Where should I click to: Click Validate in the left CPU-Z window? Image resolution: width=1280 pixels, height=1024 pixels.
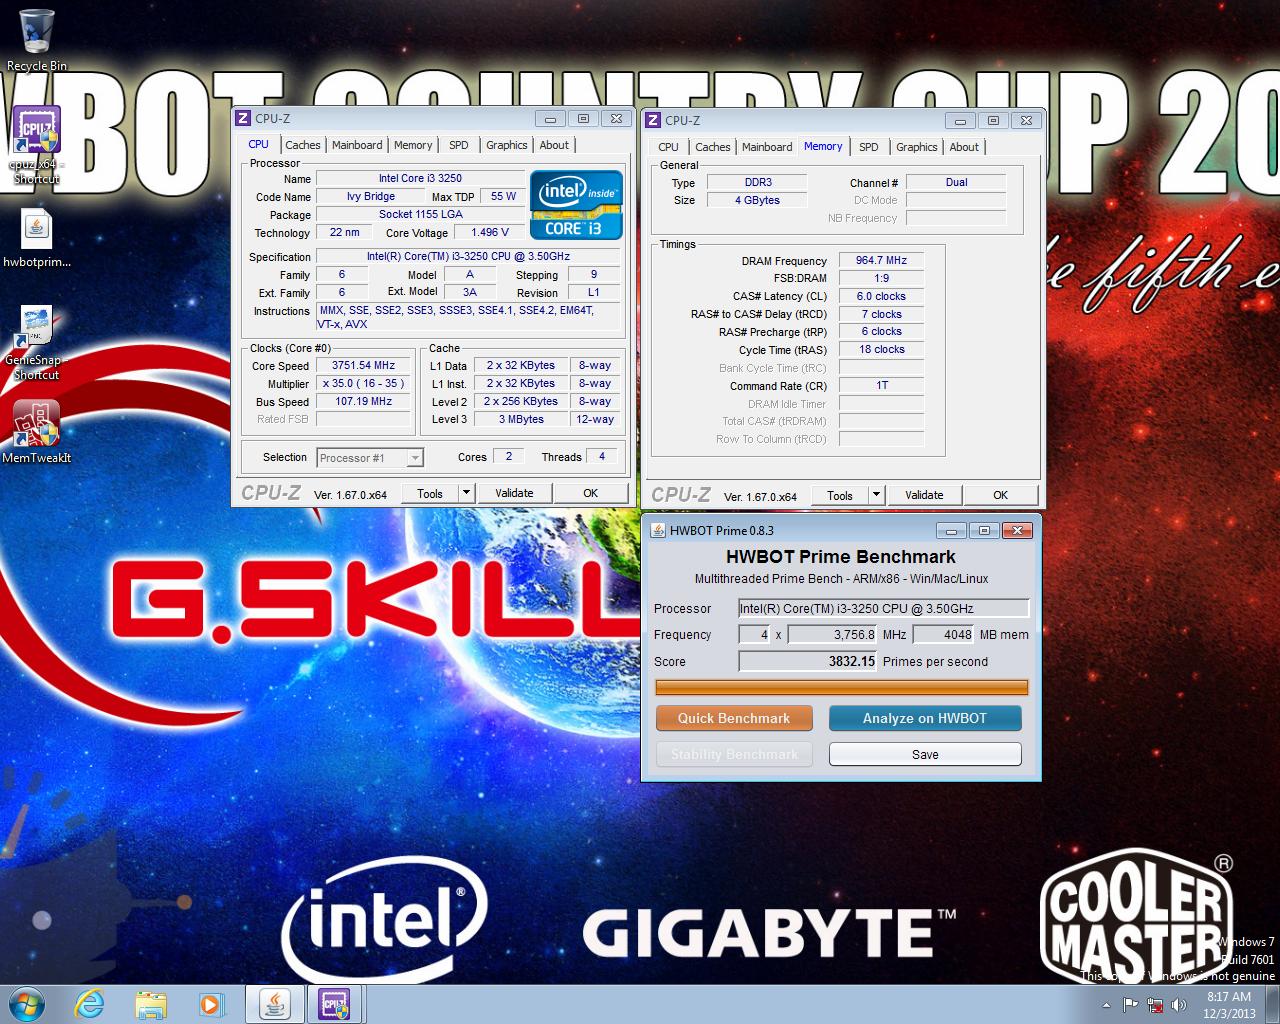[514, 493]
